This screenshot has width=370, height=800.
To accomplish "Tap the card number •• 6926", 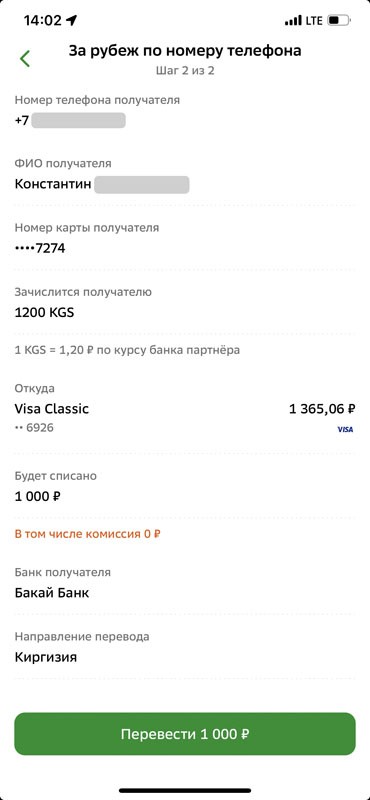I will pyautogui.click(x=34, y=428).
